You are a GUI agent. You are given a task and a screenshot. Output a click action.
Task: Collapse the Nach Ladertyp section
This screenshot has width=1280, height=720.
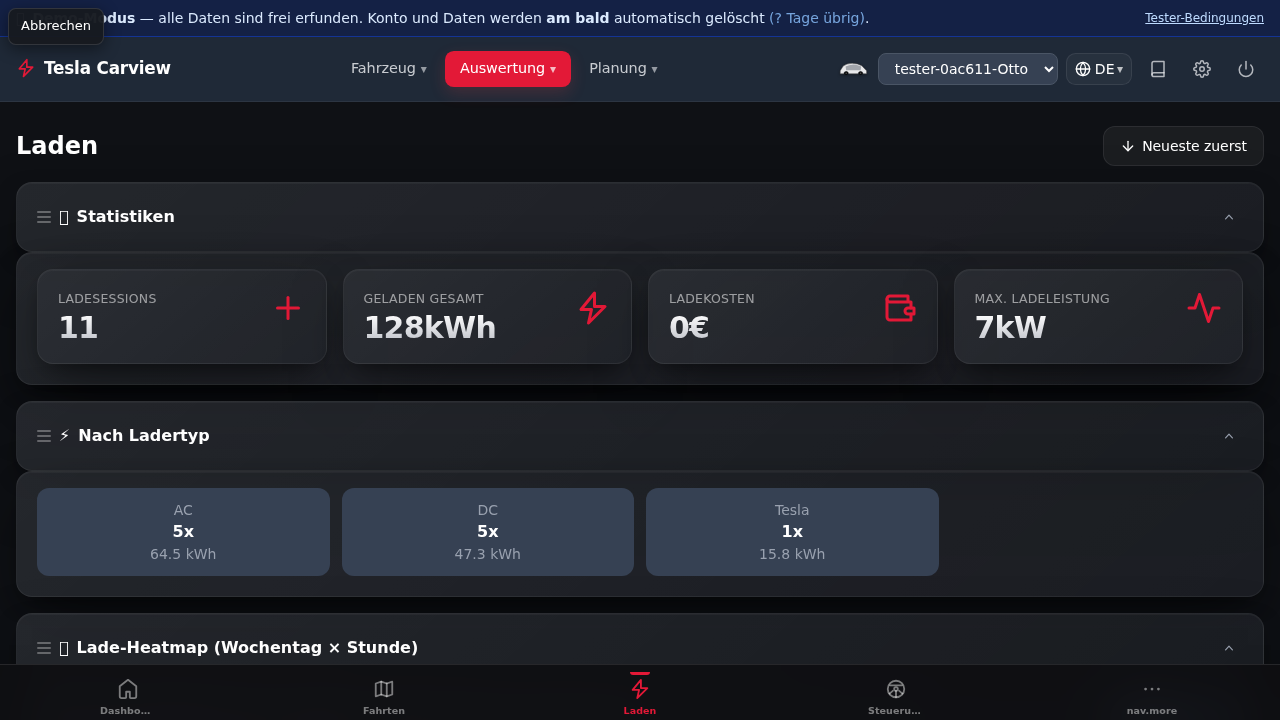[x=1229, y=436]
